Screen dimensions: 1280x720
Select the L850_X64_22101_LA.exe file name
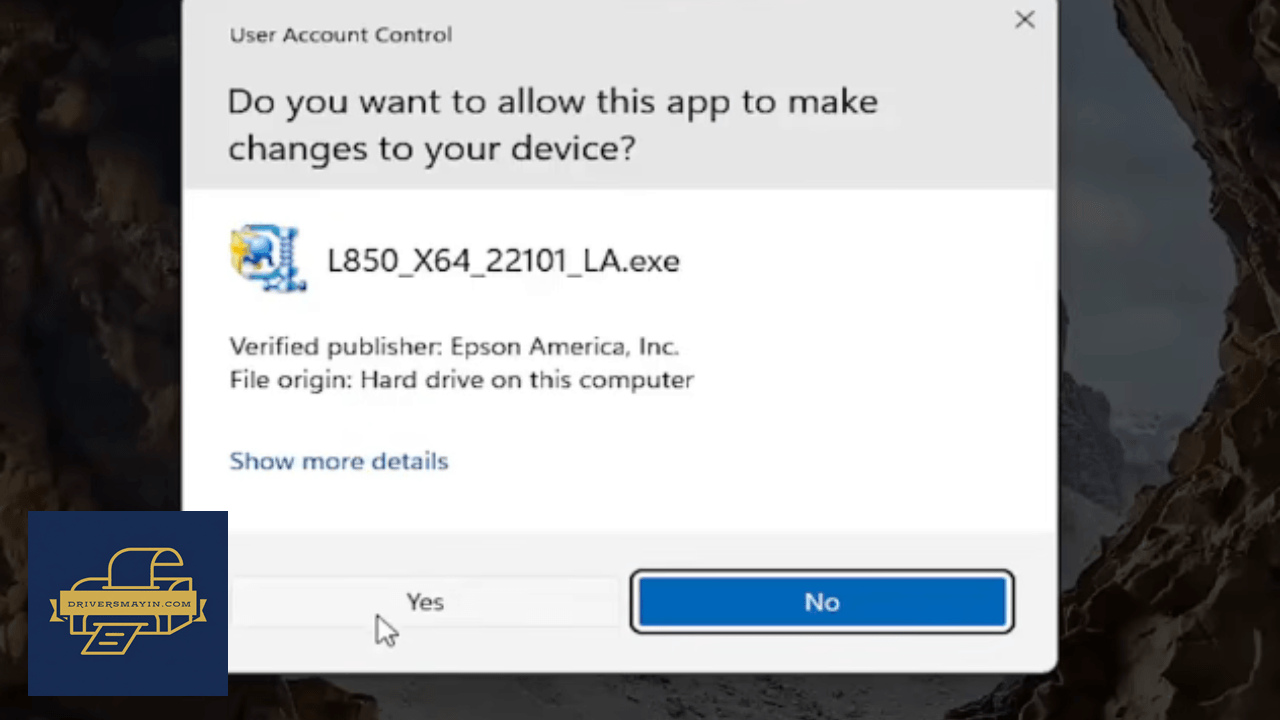click(504, 261)
